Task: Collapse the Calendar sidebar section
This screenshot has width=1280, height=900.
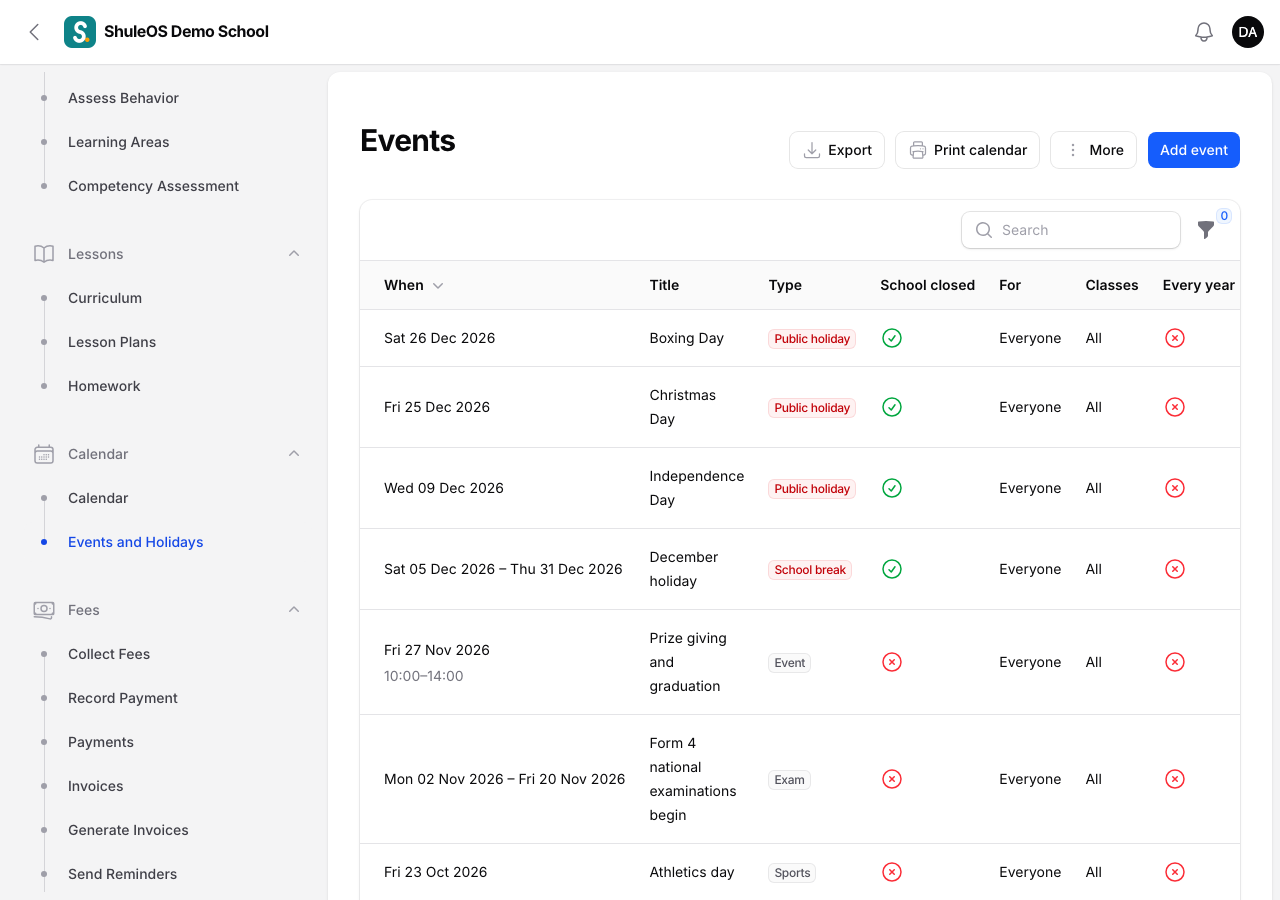Action: coord(294,454)
